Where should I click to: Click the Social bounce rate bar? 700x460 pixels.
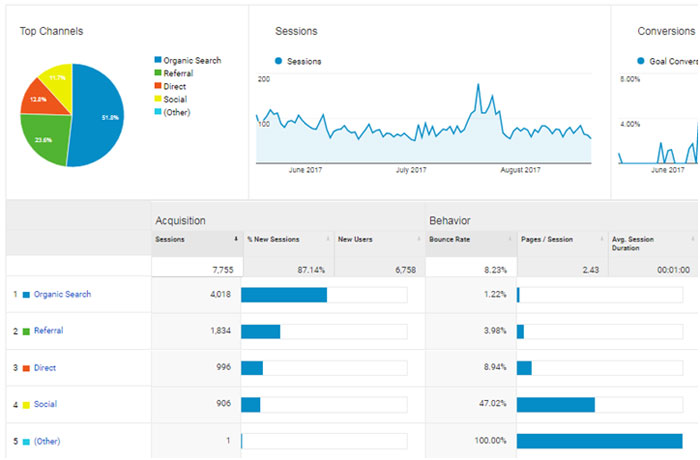(556, 405)
